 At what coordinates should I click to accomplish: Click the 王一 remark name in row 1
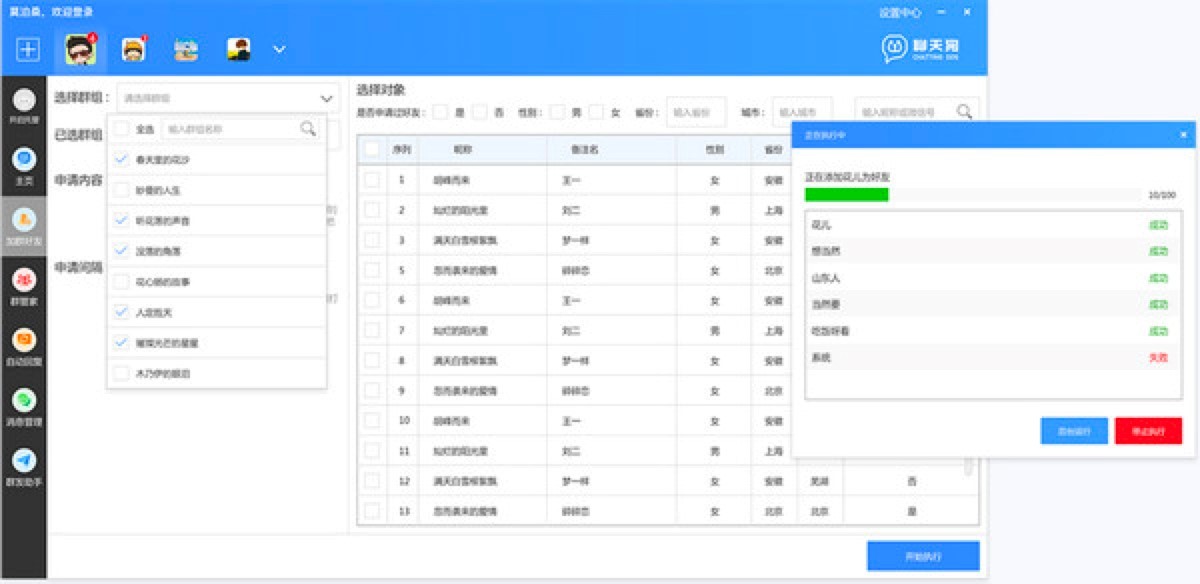570,180
